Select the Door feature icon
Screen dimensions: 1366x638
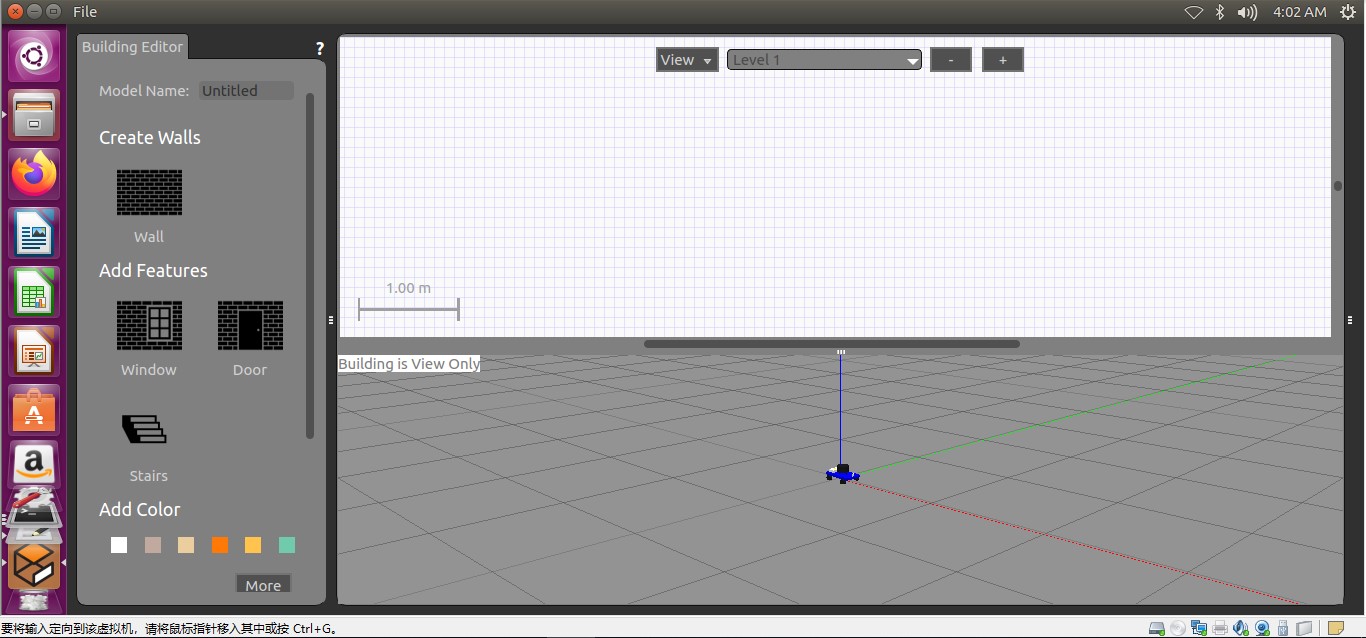[x=250, y=326]
